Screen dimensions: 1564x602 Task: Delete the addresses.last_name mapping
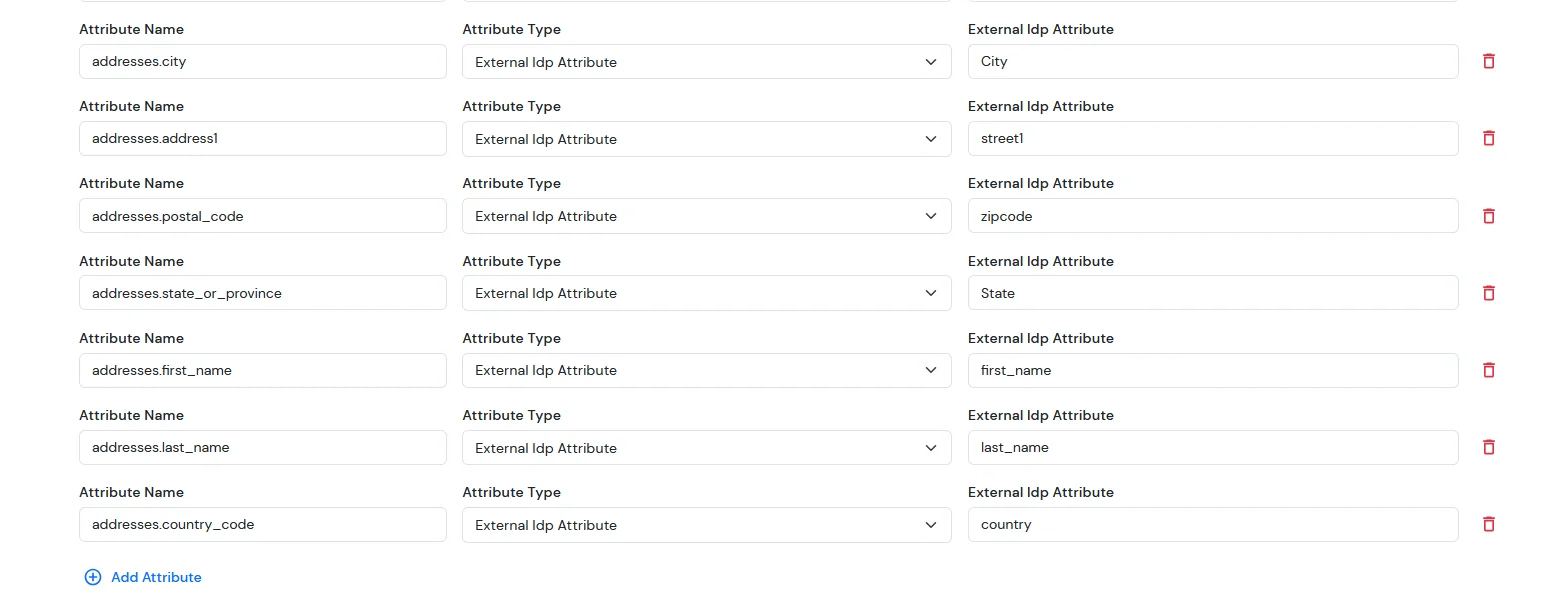pyautogui.click(x=1488, y=447)
